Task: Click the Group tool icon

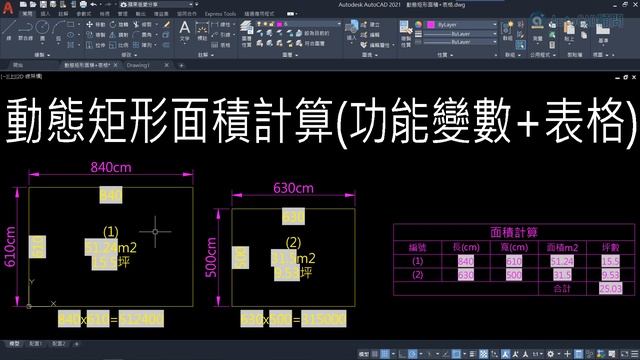Action: coord(507,30)
